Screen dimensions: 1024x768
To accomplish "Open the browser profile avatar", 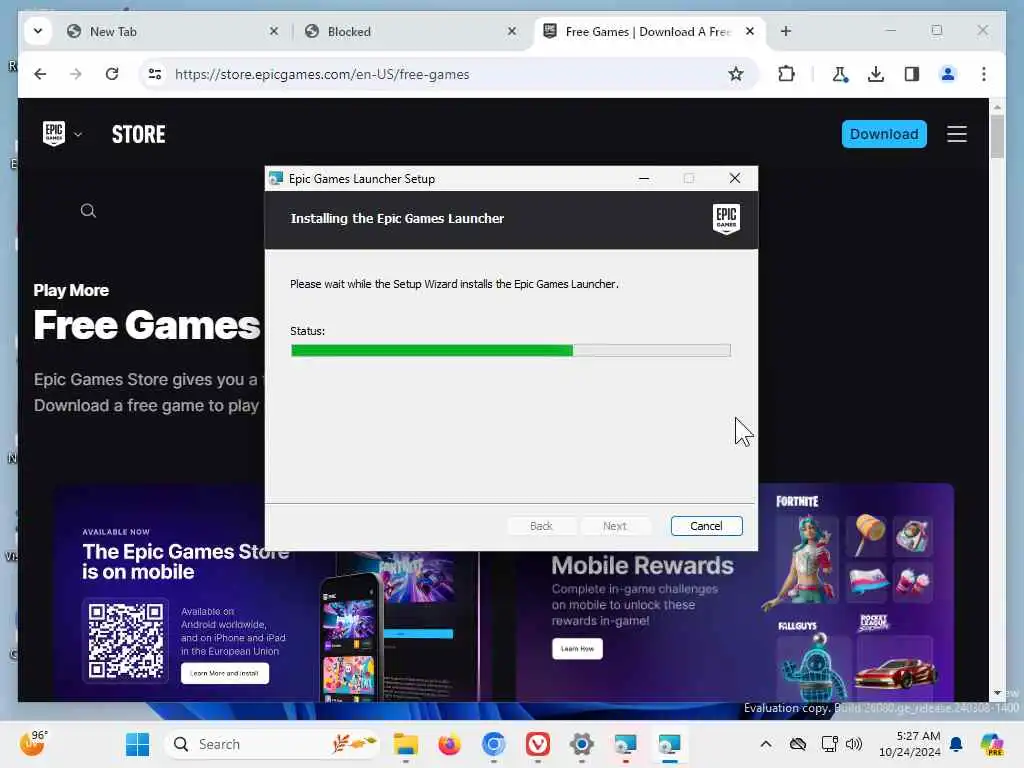I will [948, 74].
